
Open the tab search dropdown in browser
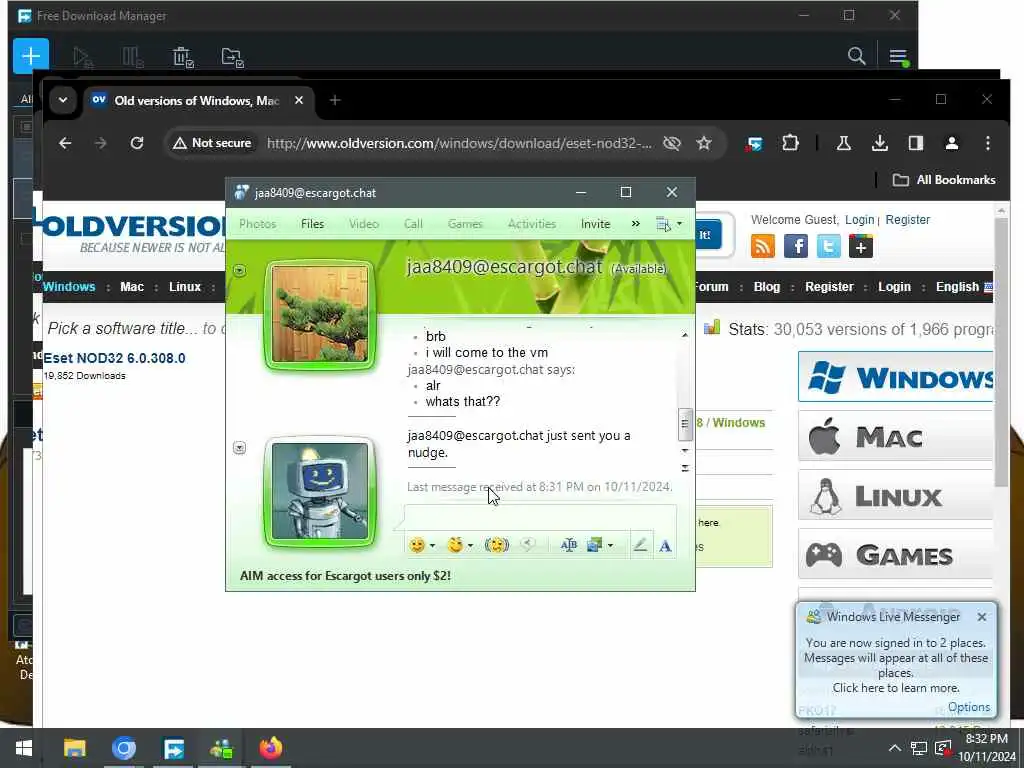[x=63, y=101]
